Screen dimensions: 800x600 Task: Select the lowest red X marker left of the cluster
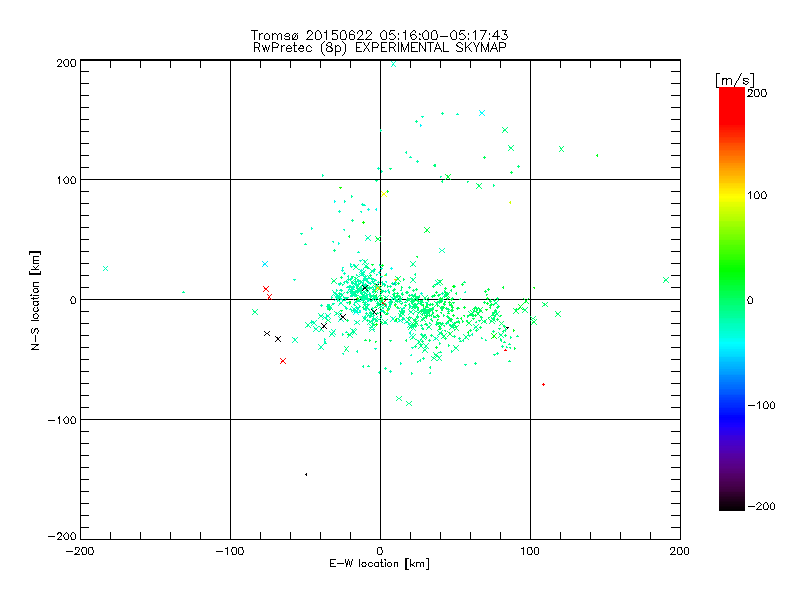coord(283,361)
